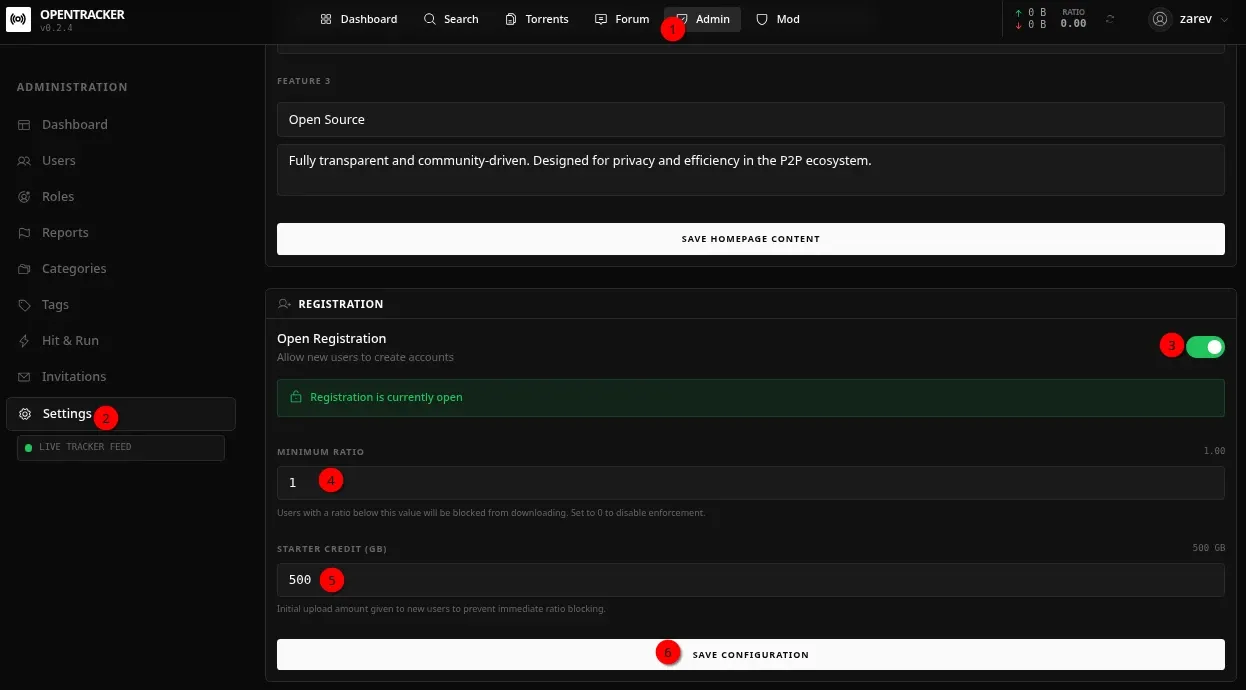Go to Reports in sidebar
Image resolution: width=1246 pixels, height=690 pixels.
(x=65, y=233)
